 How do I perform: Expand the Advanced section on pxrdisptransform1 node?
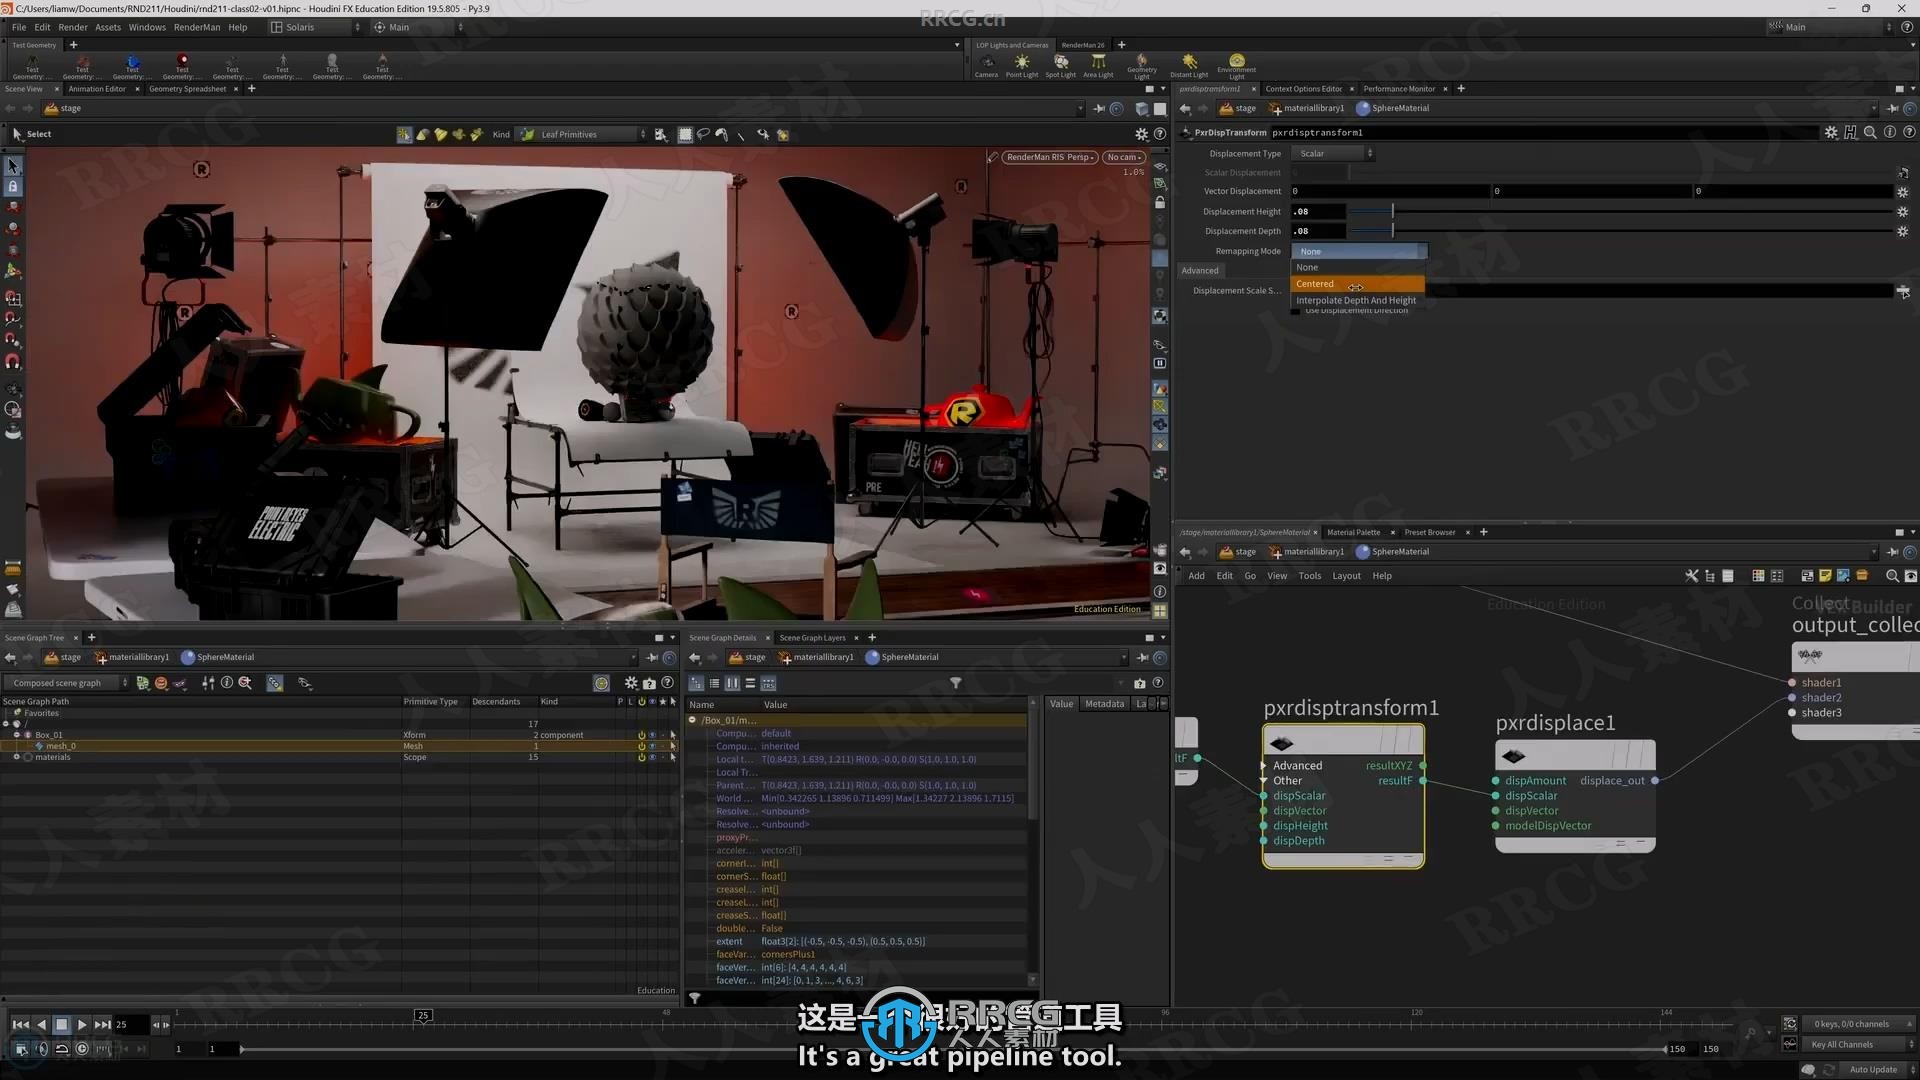tap(1264, 765)
